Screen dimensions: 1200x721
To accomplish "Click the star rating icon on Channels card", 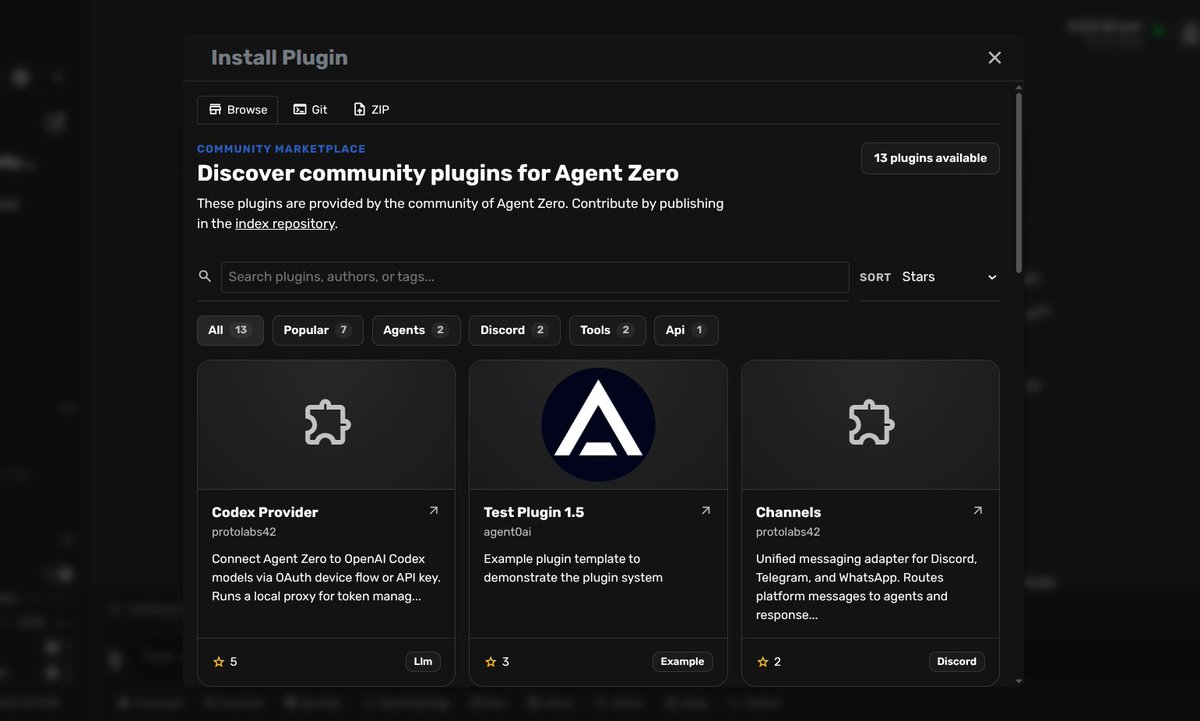I will pyautogui.click(x=762, y=661).
